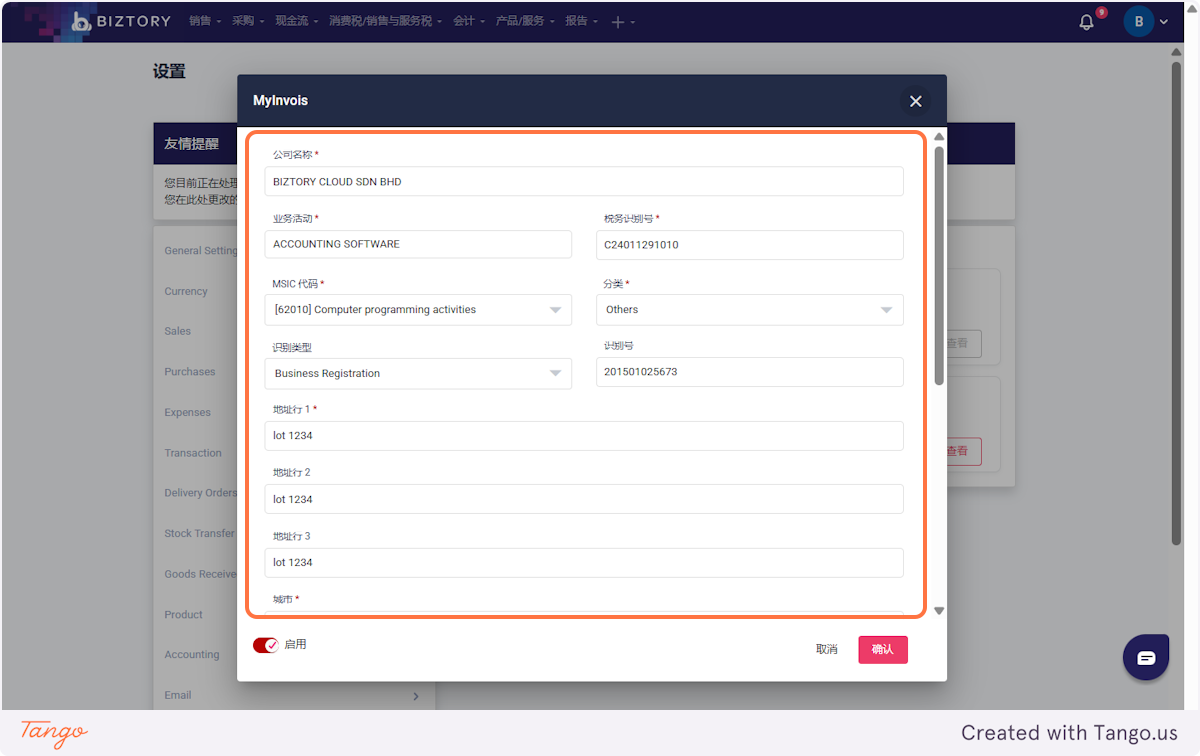Image resolution: width=1200 pixels, height=756 pixels.
Task: Open the 消费税/销售与服务税 menu
Action: 386,21
